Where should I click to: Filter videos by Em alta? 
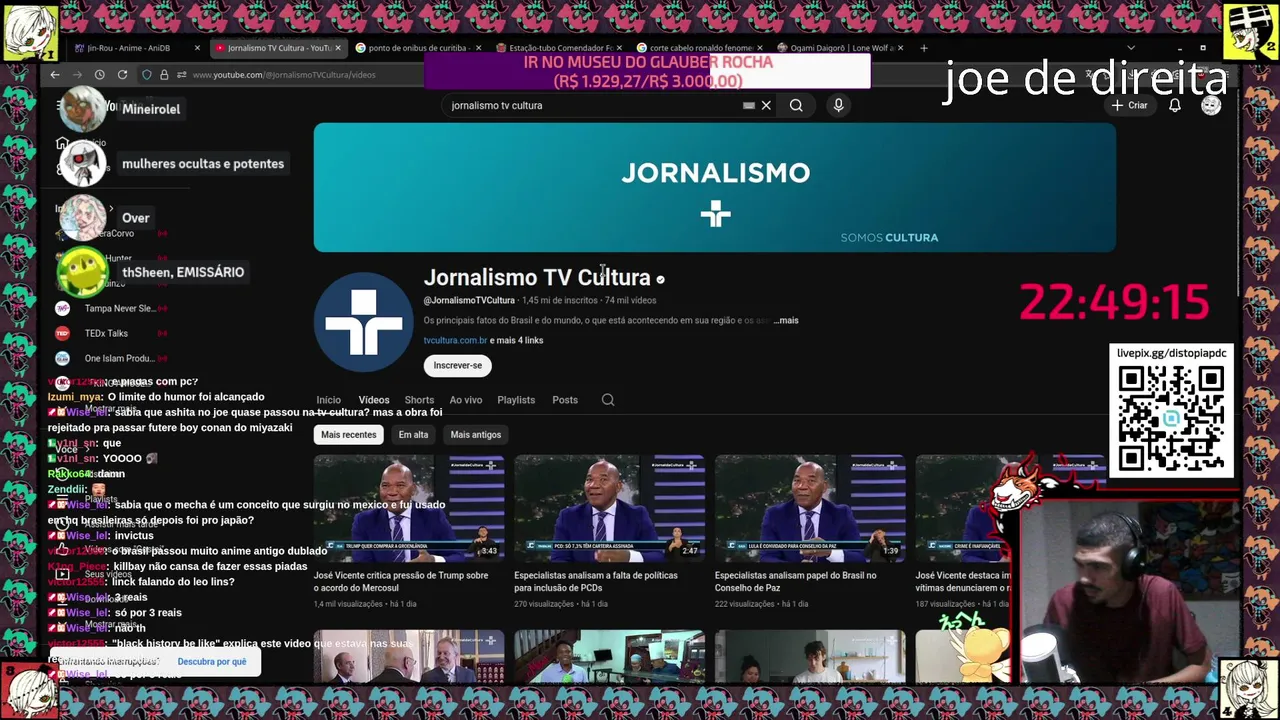click(413, 435)
